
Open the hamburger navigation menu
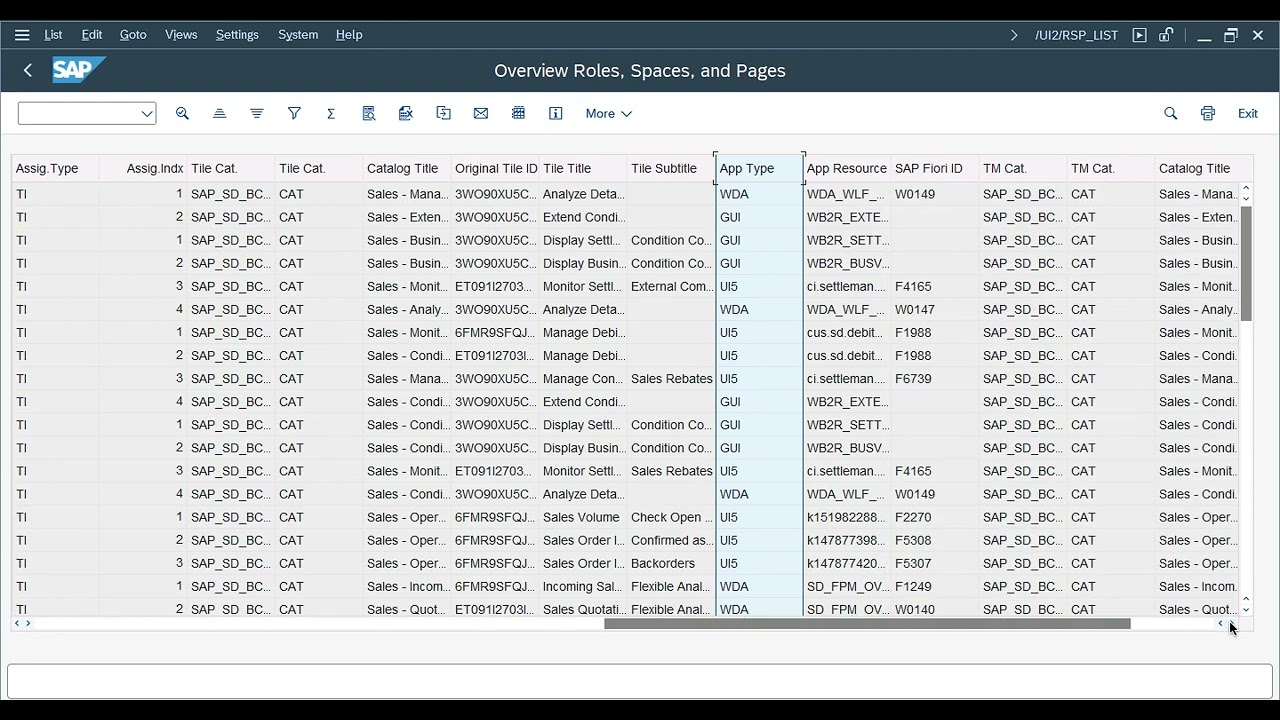(x=22, y=35)
